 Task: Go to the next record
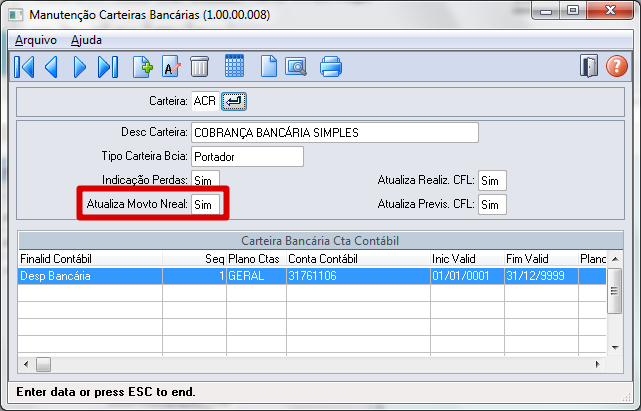click(80, 67)
